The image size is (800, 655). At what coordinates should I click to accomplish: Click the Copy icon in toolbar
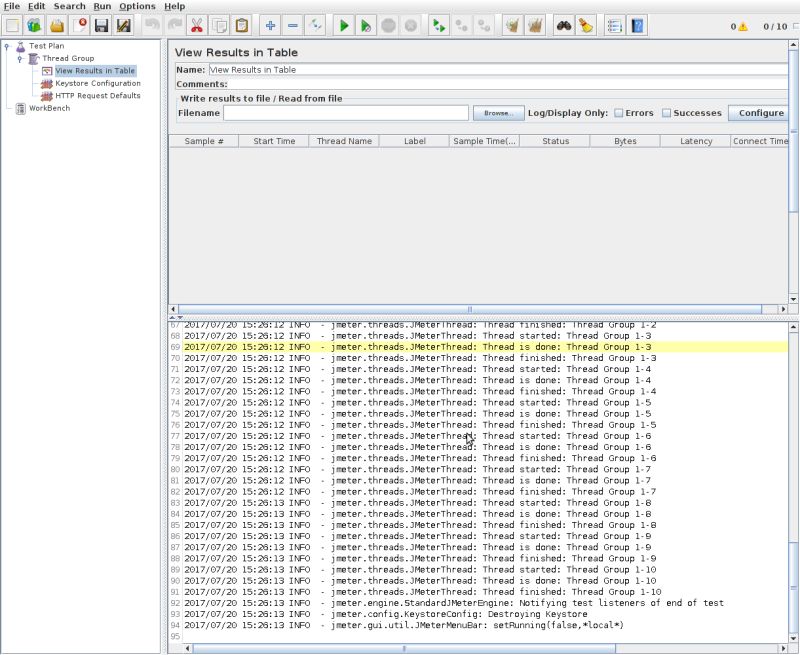219,26
